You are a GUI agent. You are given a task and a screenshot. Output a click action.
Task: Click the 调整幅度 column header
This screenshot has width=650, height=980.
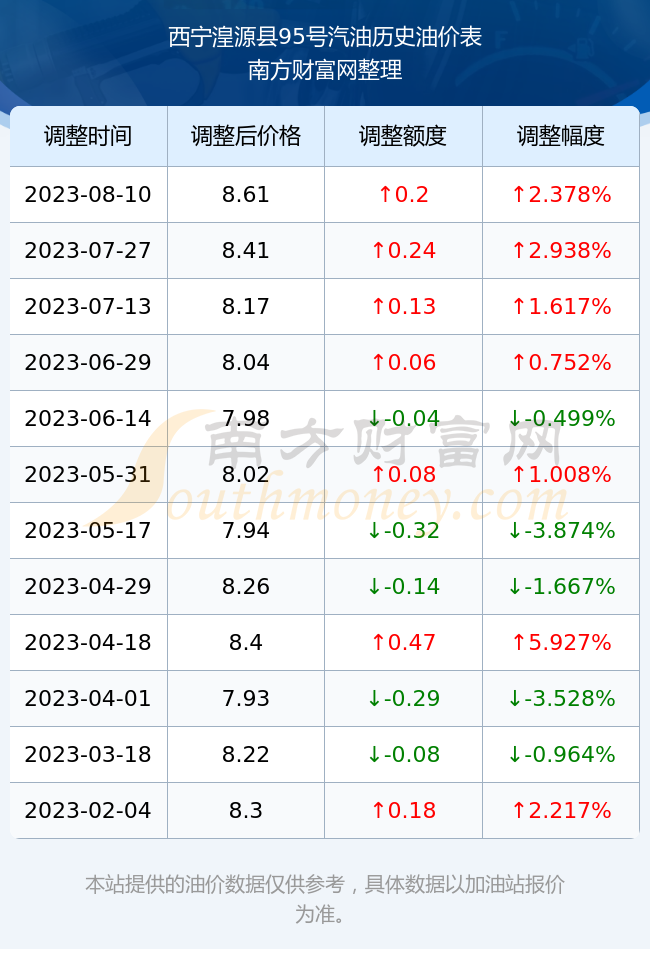pos(561,136)
